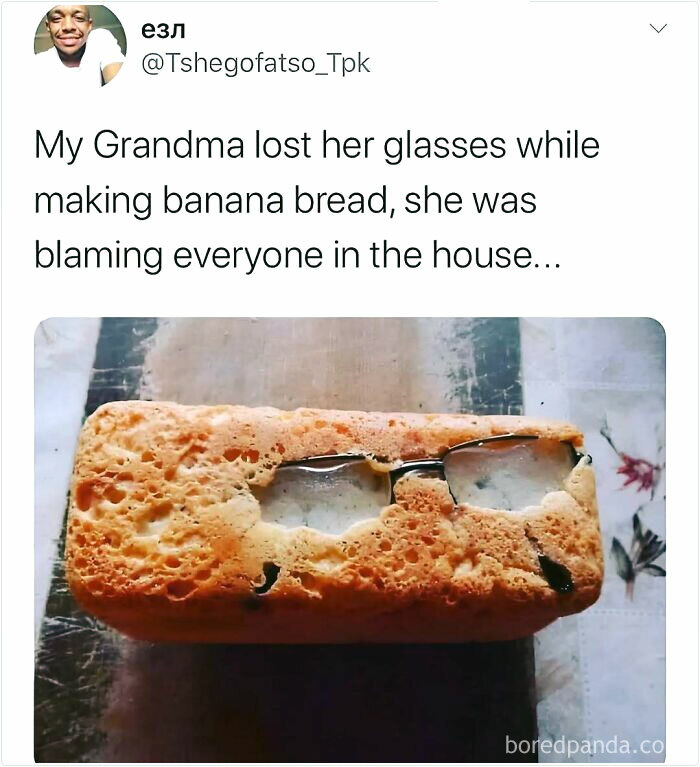Viewport: 700px width, 767px height.
Task: Click the words "banana bread" in the tweet
Action: pos(275,201)
